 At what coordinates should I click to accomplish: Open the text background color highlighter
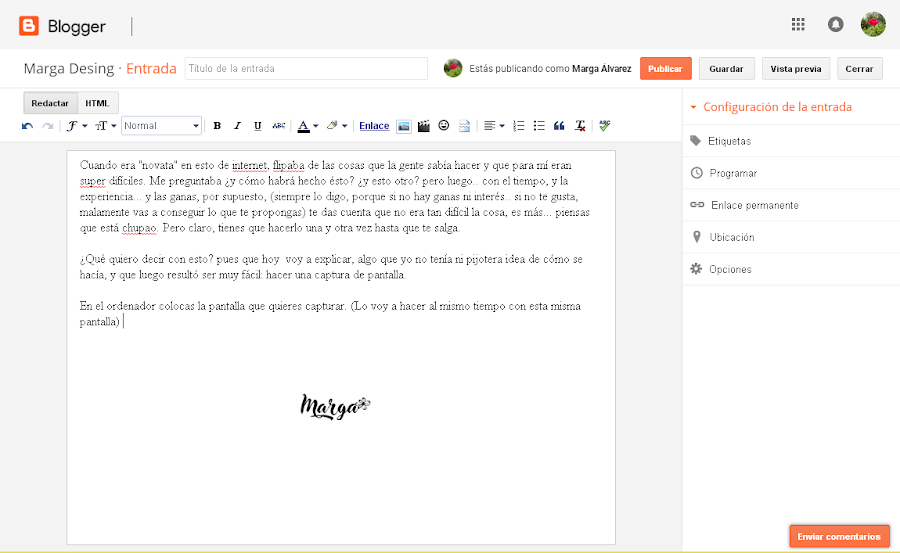point(337,126)
